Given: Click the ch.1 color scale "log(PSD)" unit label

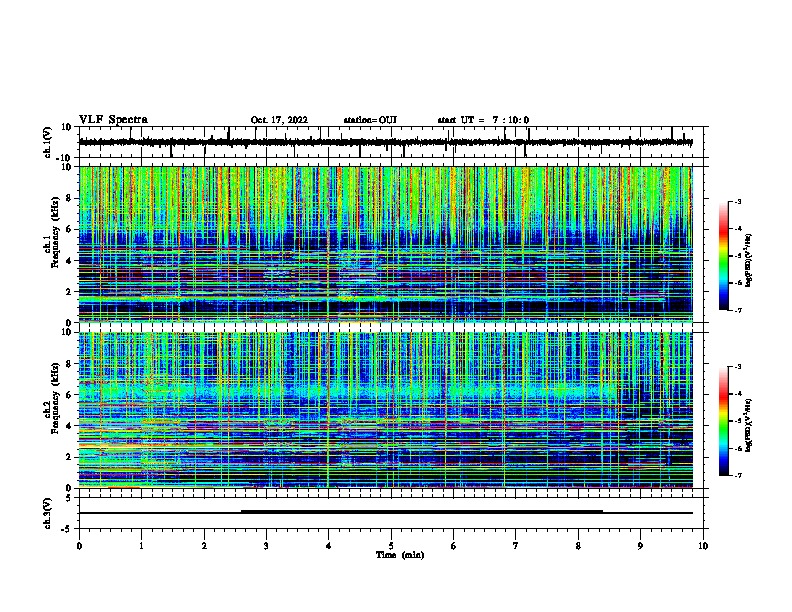Looking at the screenshot, I should coord(749,260).
